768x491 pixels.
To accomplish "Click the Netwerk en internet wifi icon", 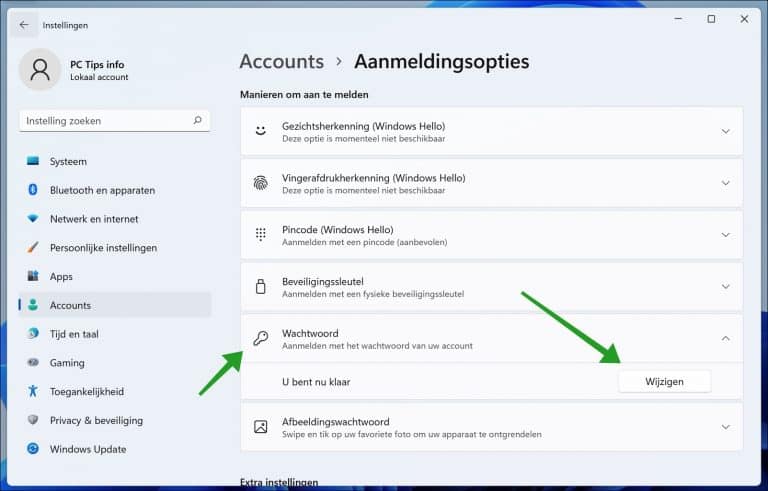I will [x=33, y=219].
